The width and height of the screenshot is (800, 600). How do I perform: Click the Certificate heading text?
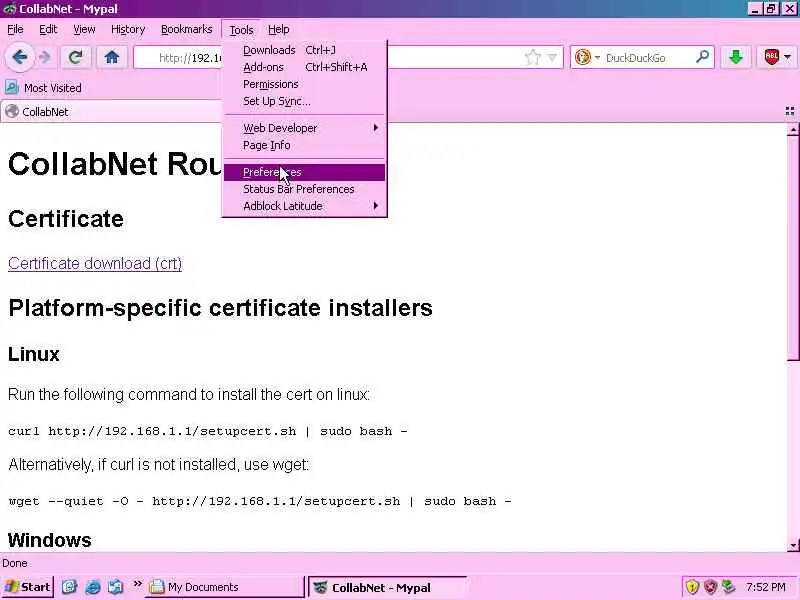coord(66,219)
